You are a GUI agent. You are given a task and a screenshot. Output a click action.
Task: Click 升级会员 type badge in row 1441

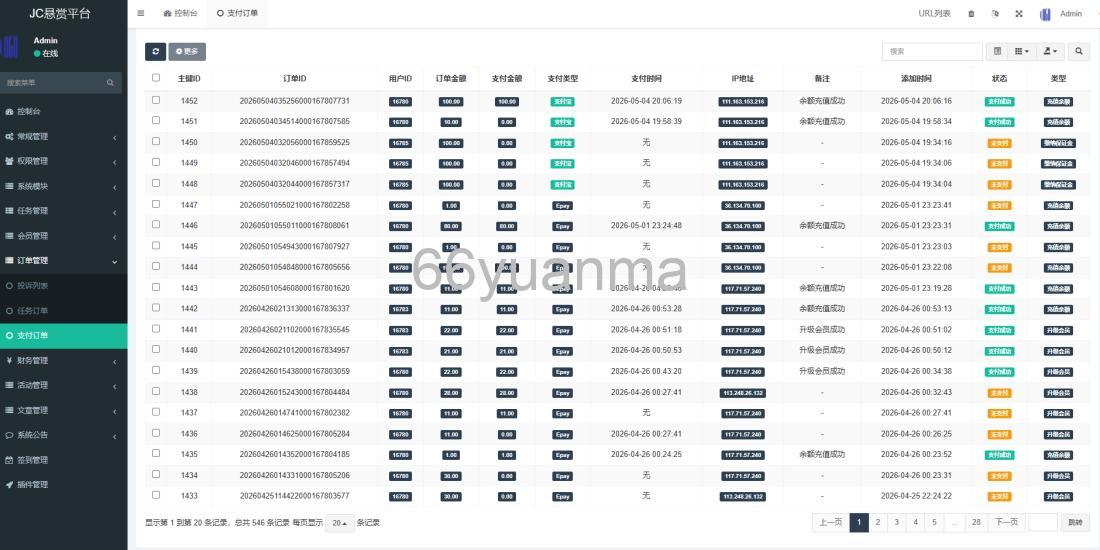1058,330
